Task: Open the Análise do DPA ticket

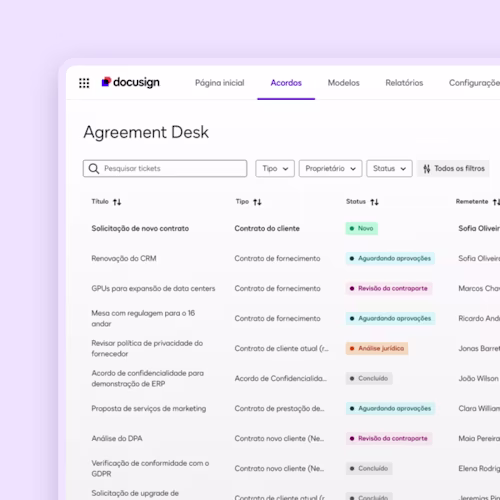Action: [117, 439]
